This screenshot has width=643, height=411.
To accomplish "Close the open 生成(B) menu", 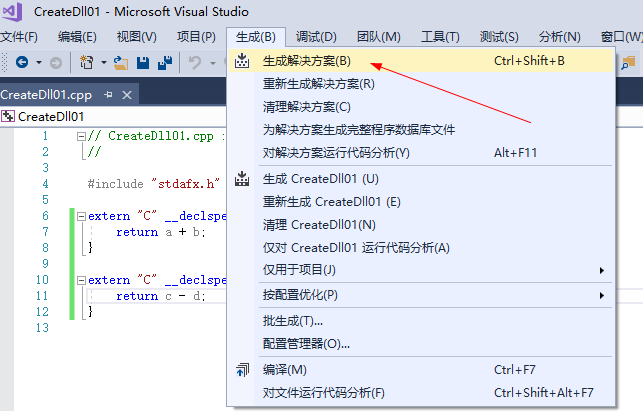I will point(256,37).
